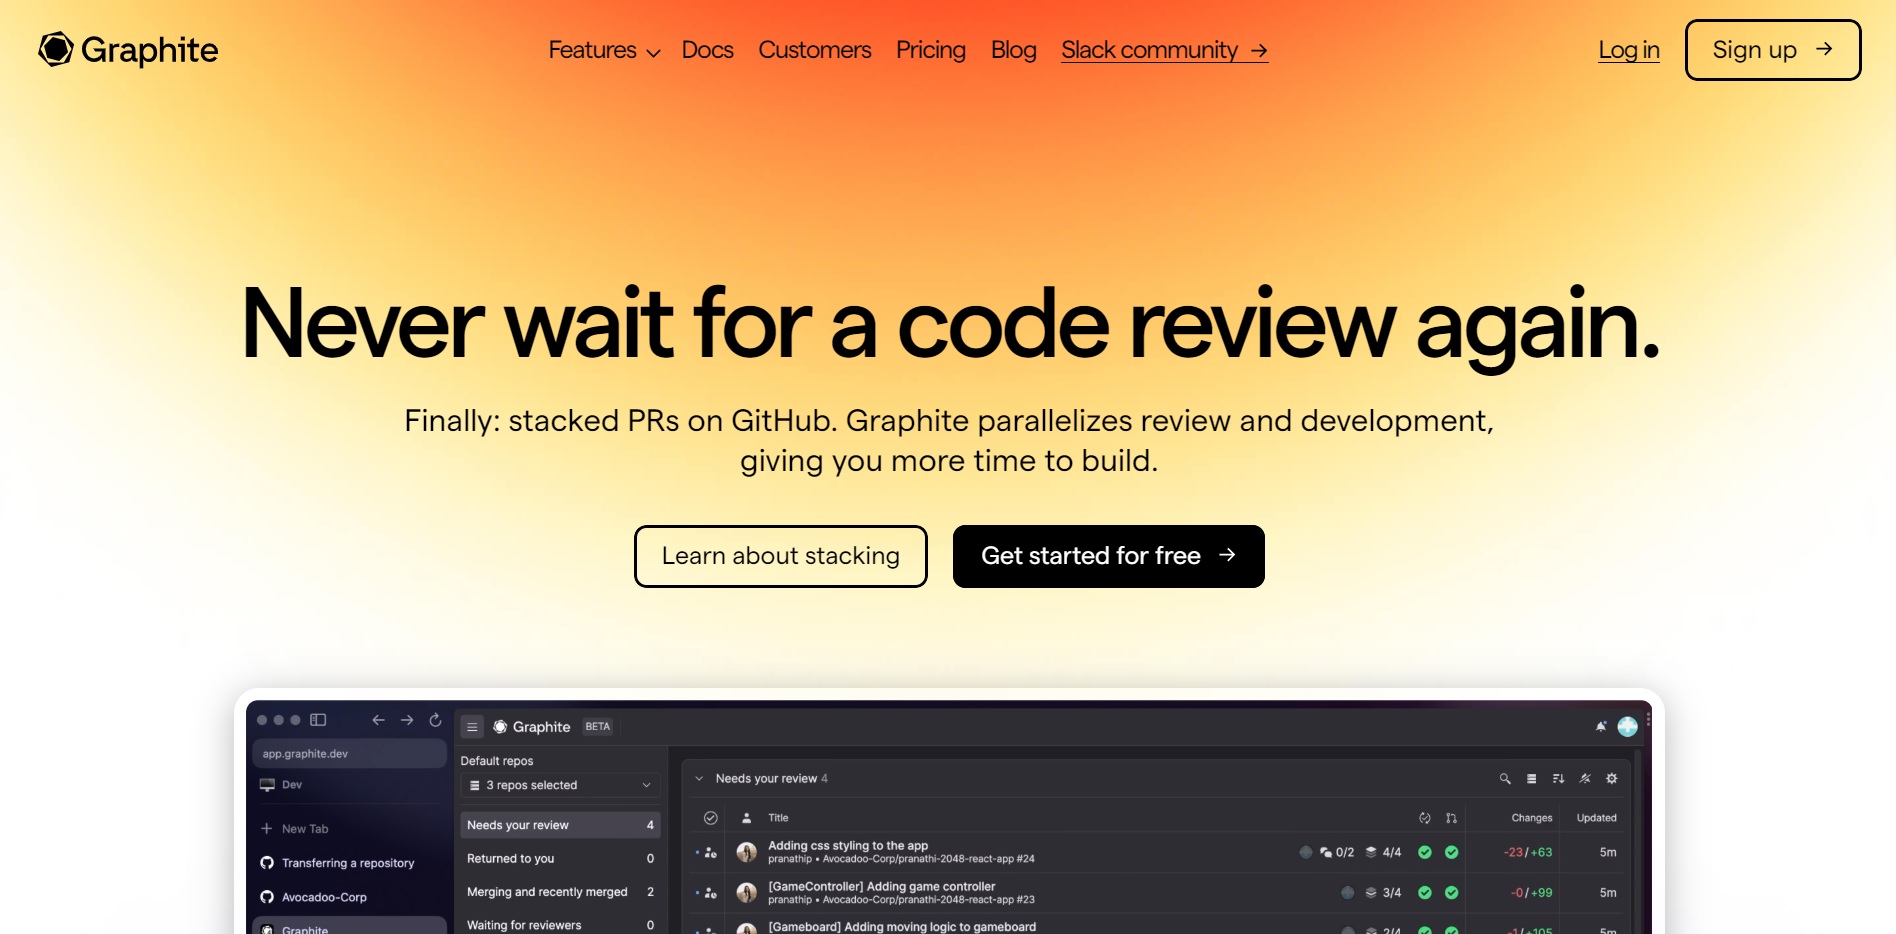Click the Default repos label
The width and height of the screenshot is (1896, 934).
497,761
